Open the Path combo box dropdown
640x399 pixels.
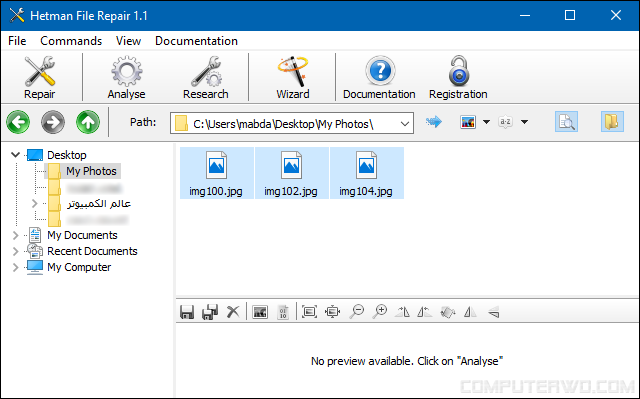click(404, 124)
